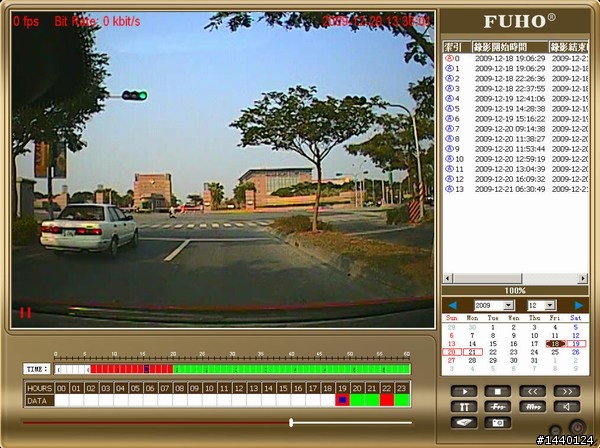This screenshot has width=600, height=448.
Task: Click the Fps display button
Action: click(x=497, y=407)
